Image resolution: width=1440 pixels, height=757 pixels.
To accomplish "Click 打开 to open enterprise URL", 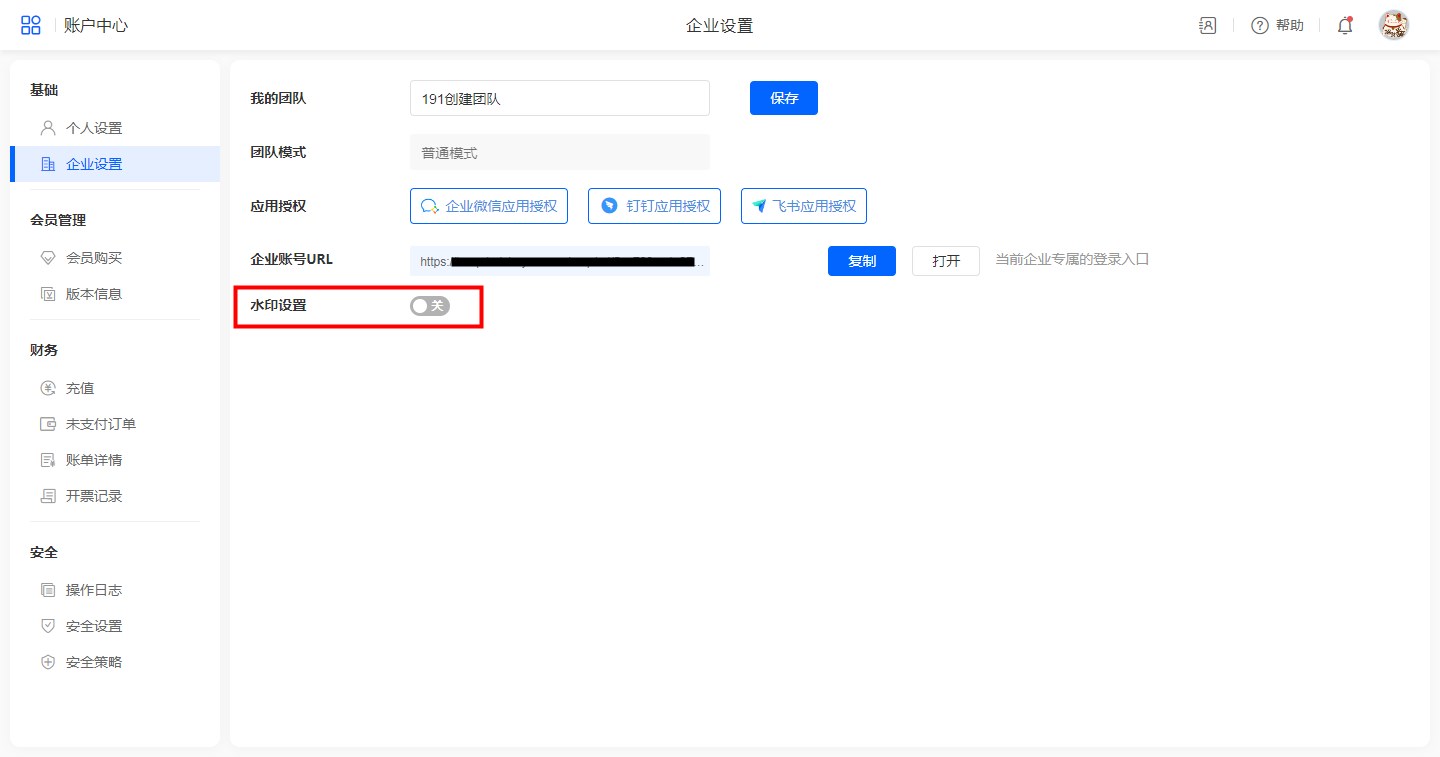I will coord(945,261).
